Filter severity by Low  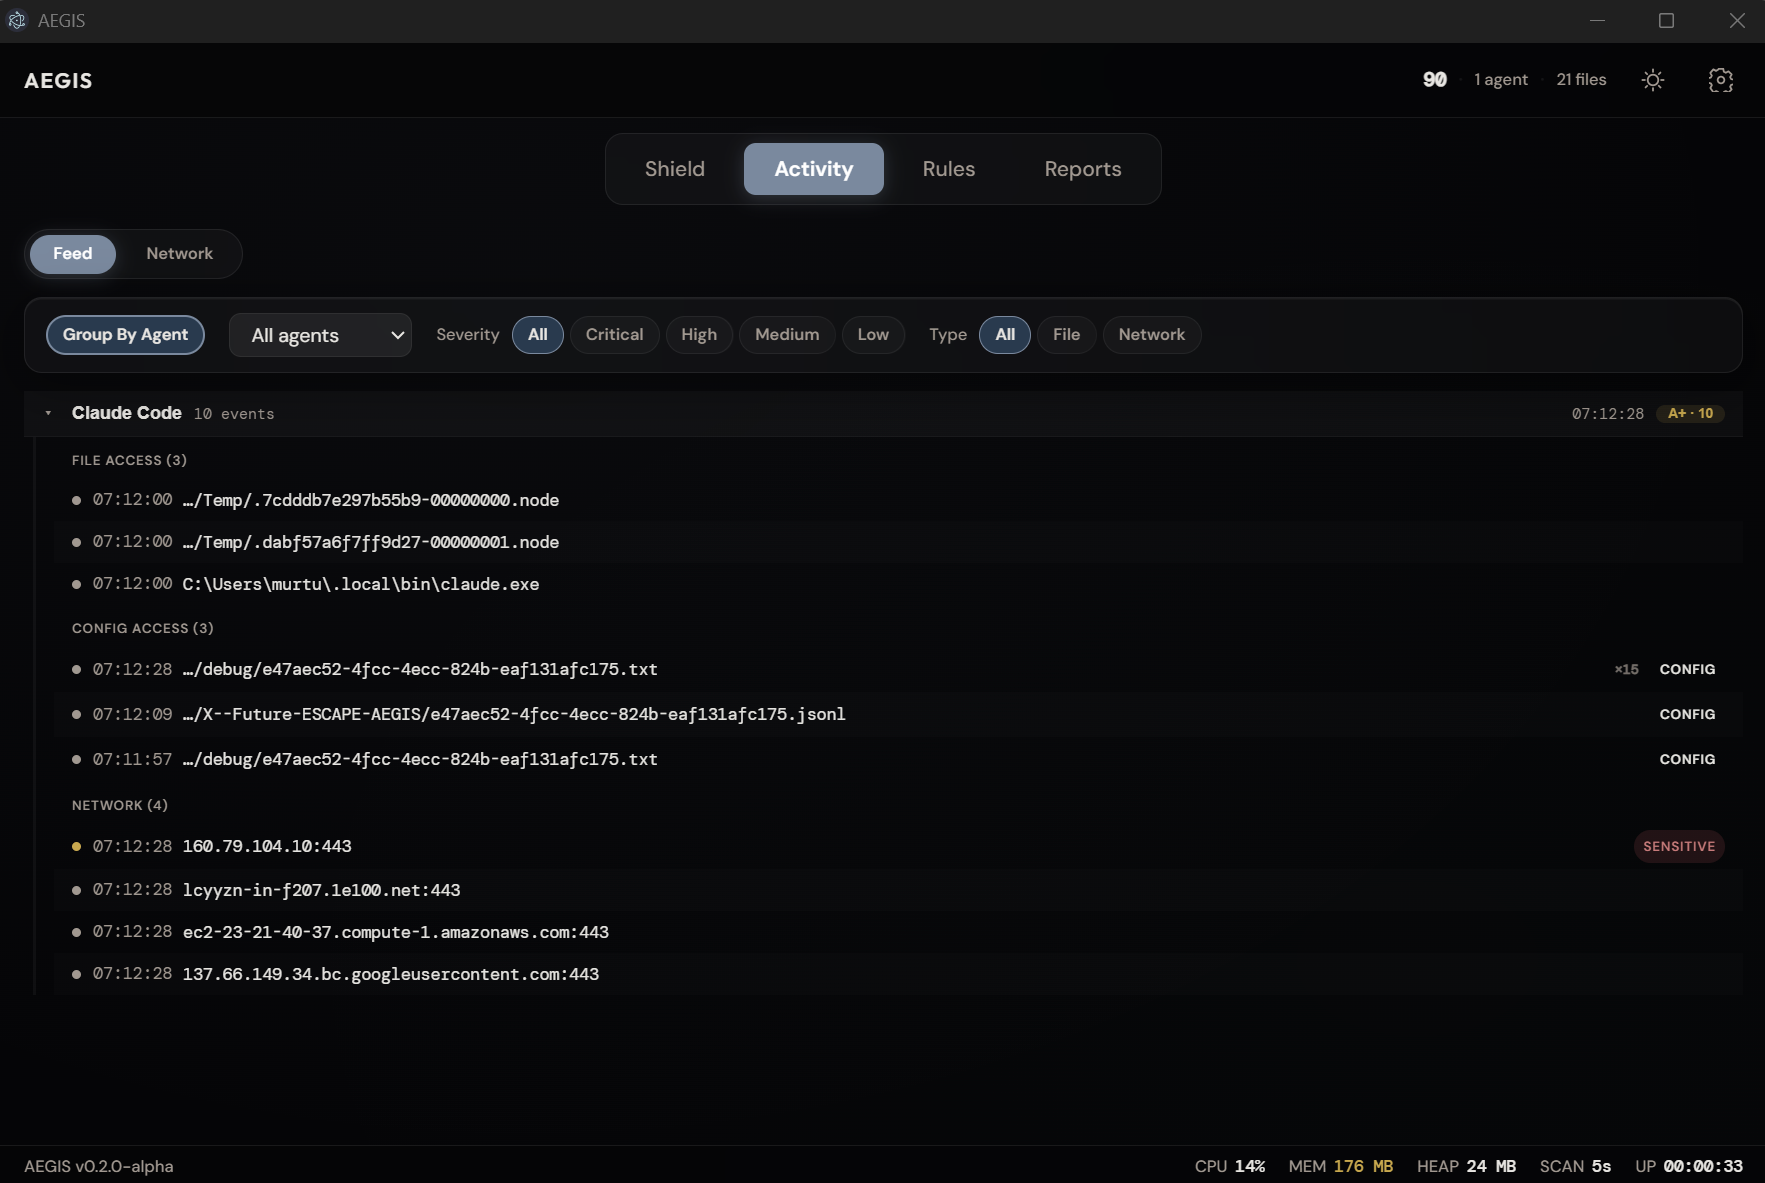[x=873, y=335]
